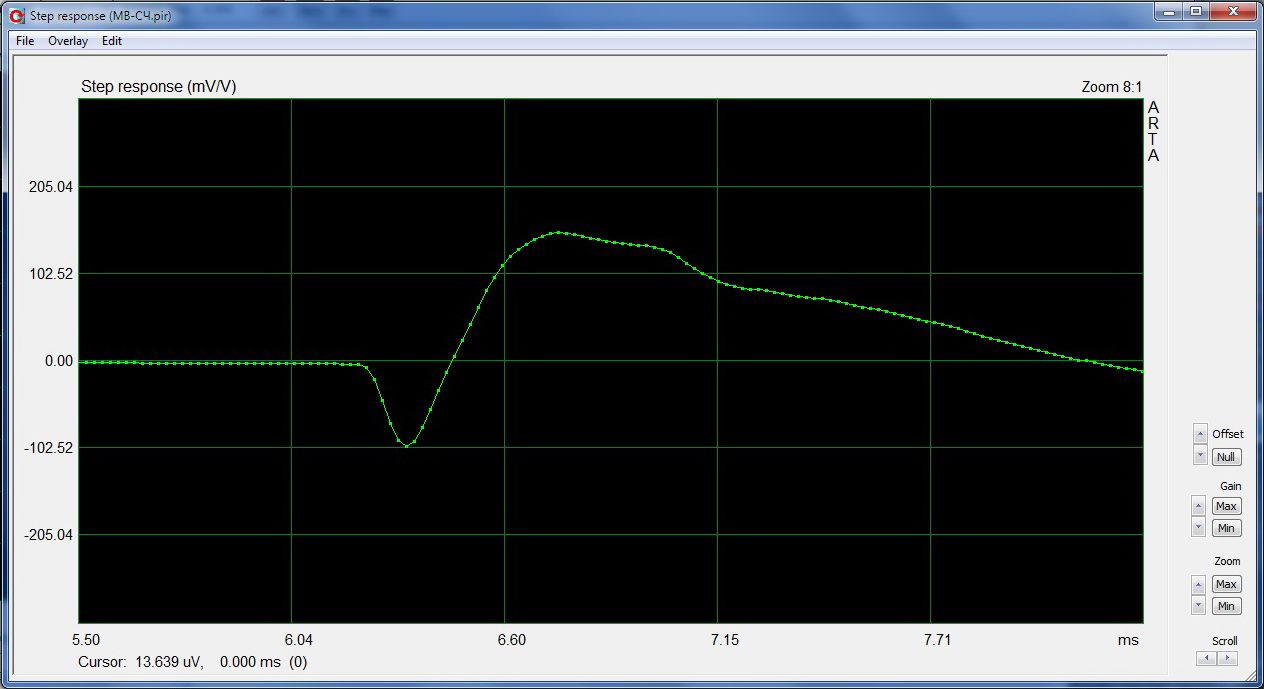Click the Cursor readout '13.639 uV'

(168, 662)
